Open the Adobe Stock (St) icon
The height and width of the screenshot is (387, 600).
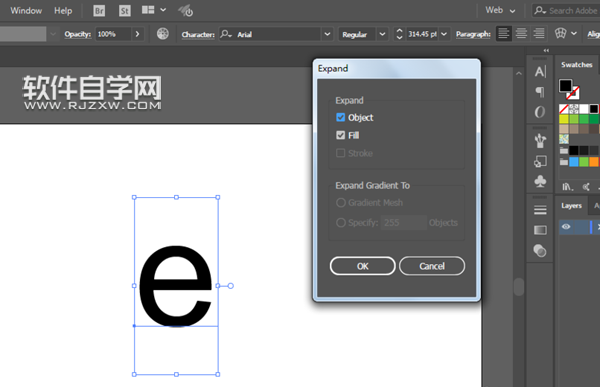pyautogui.click(x=124, y=11)
